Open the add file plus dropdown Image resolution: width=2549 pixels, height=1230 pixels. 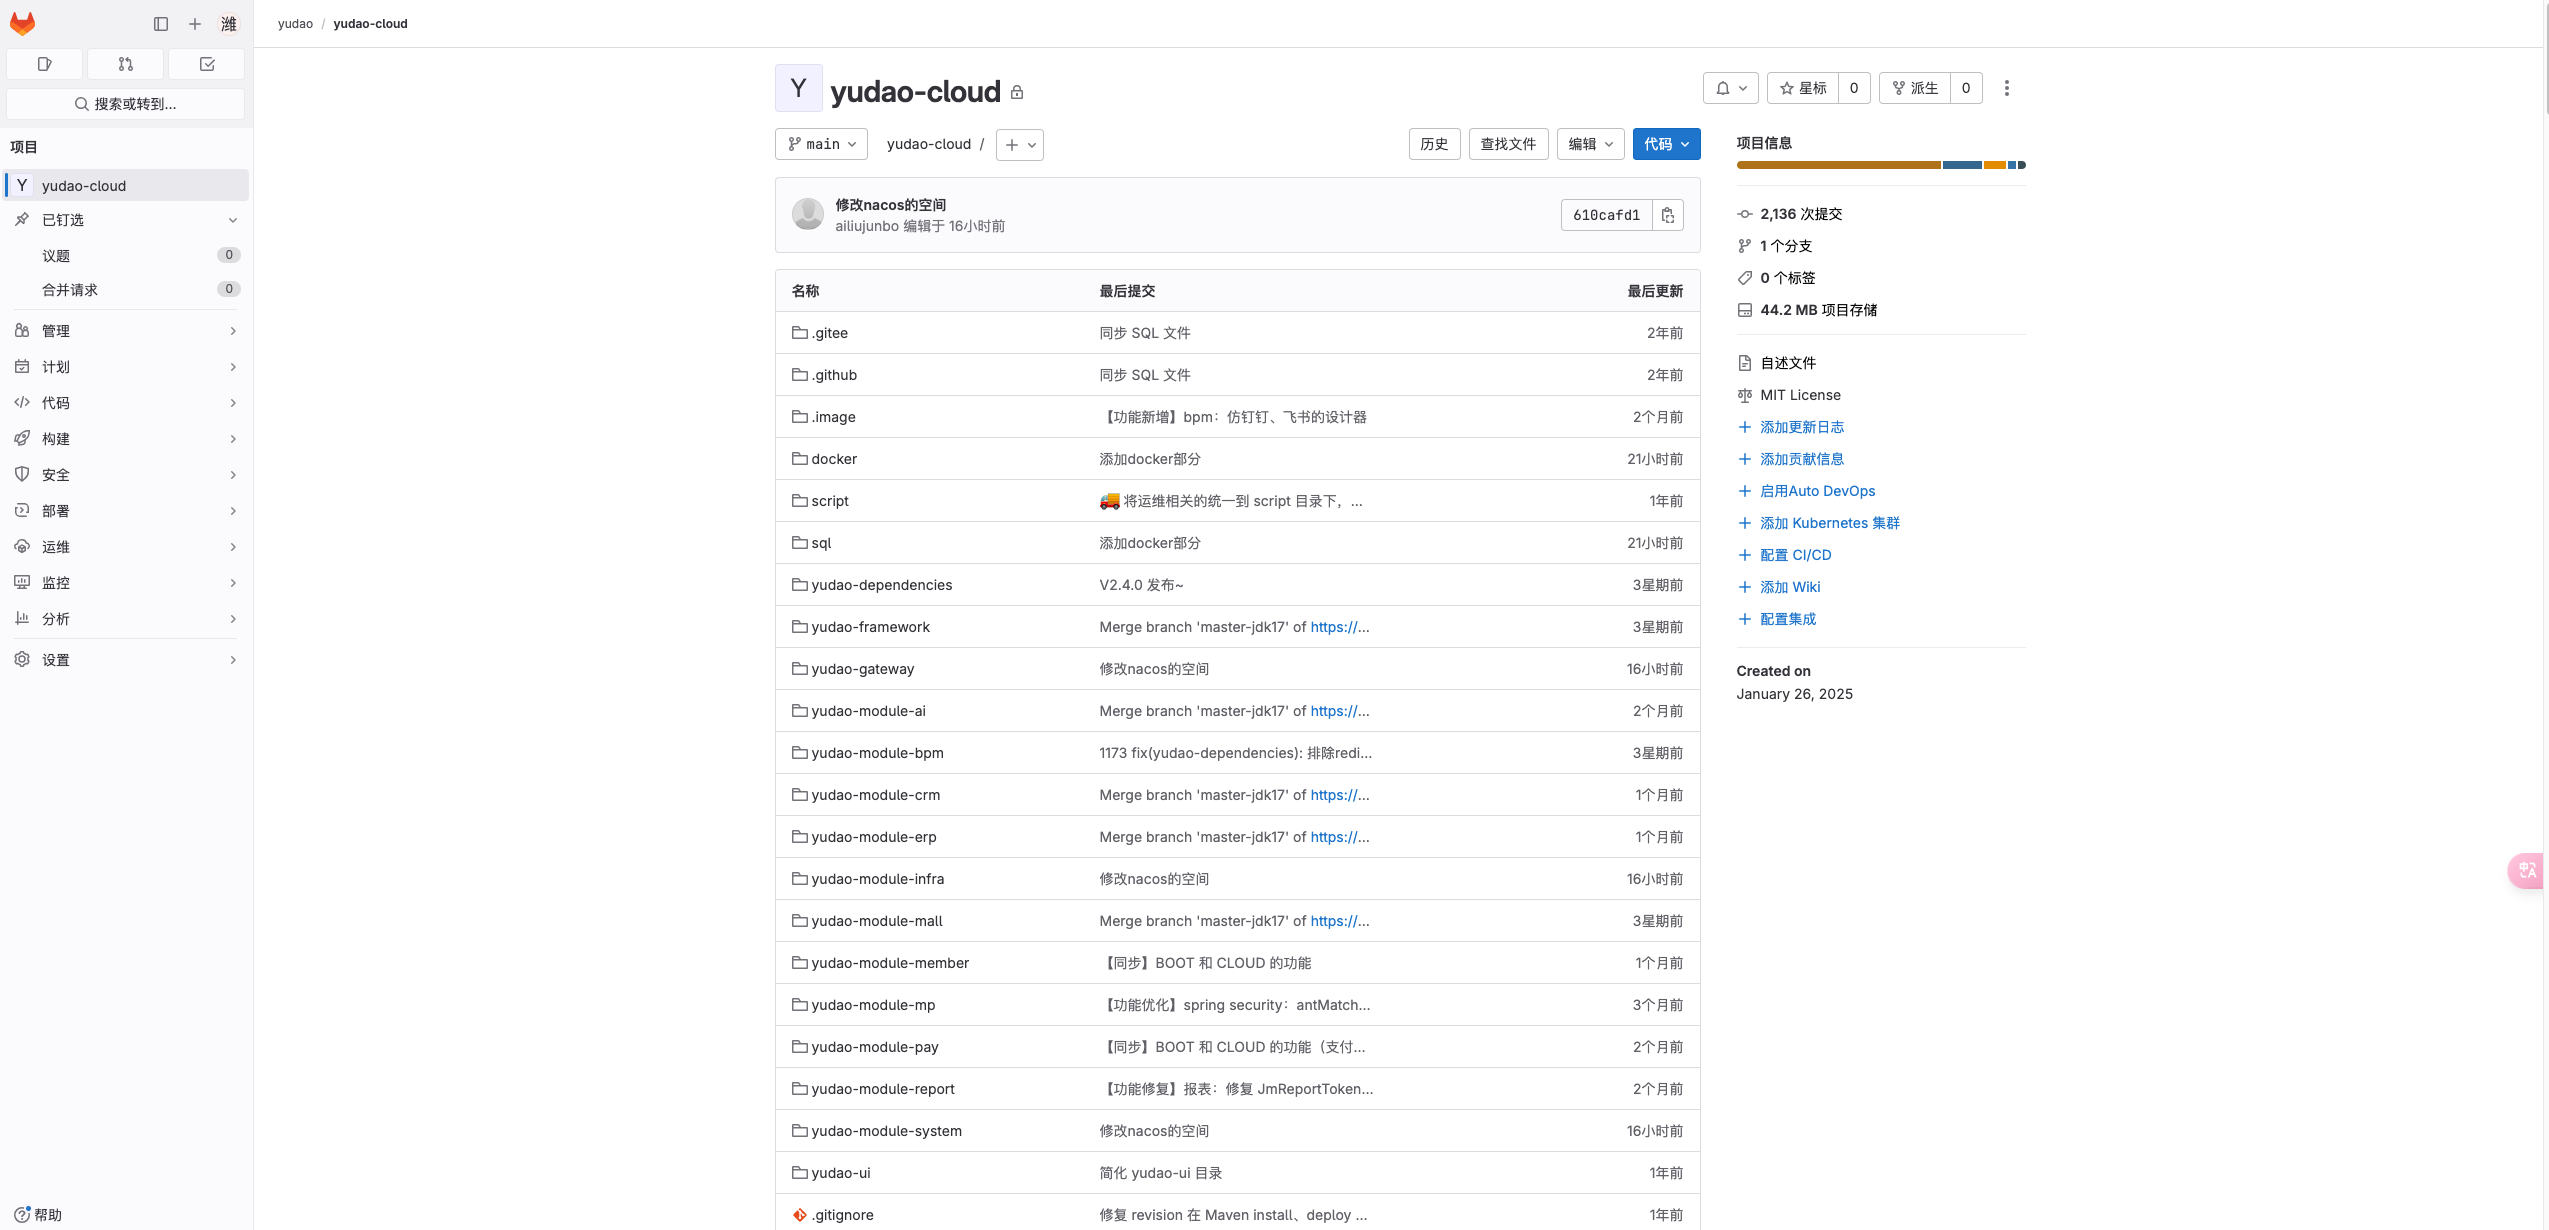1019,144
